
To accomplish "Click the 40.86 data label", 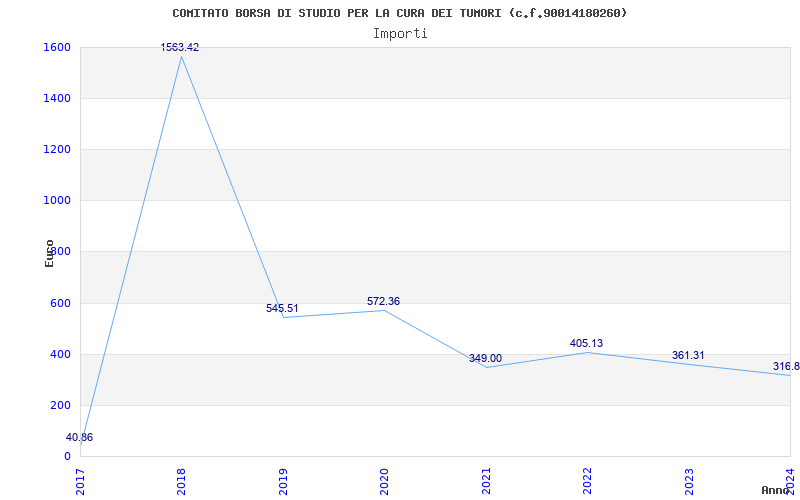I will pos(79,437).
